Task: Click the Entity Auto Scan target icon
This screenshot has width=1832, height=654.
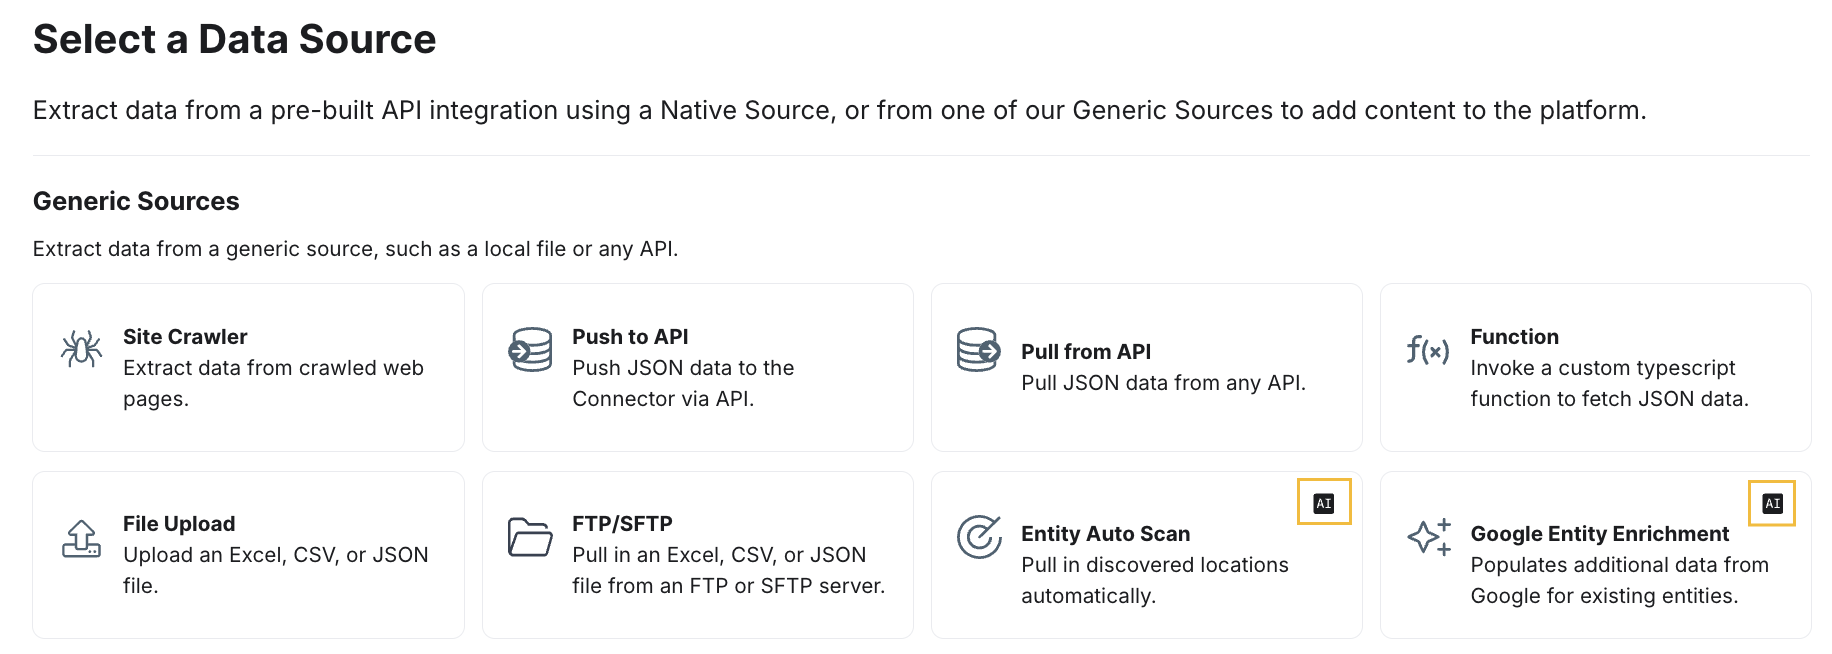Action: click(x=979, y=537)
